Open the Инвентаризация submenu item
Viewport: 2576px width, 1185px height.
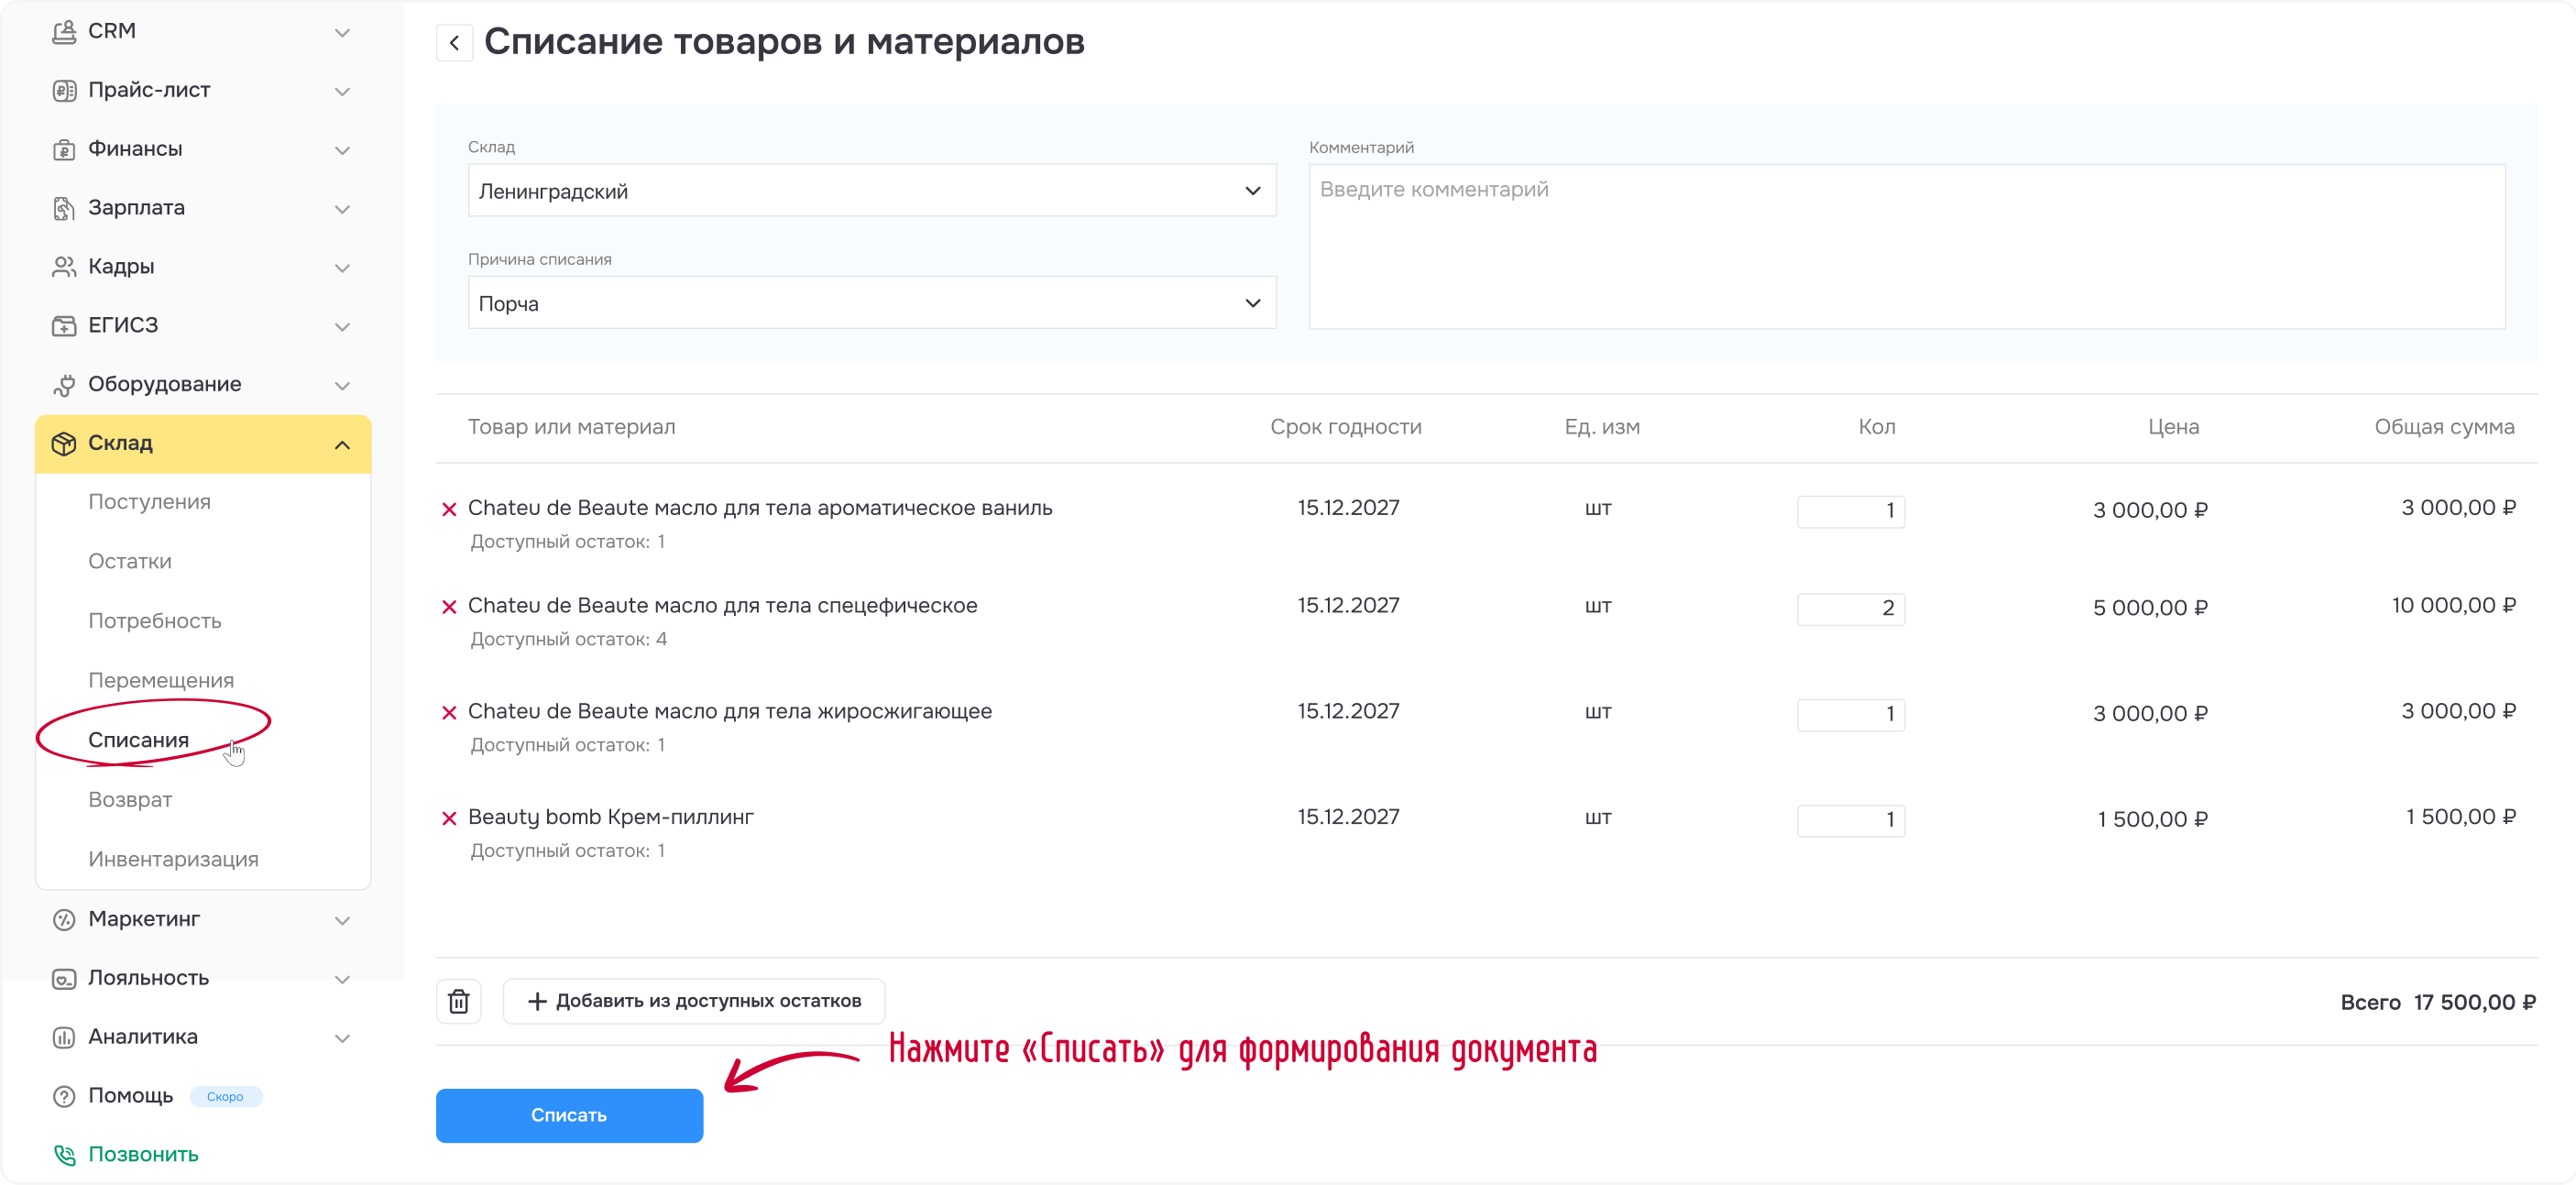(173, 860)
